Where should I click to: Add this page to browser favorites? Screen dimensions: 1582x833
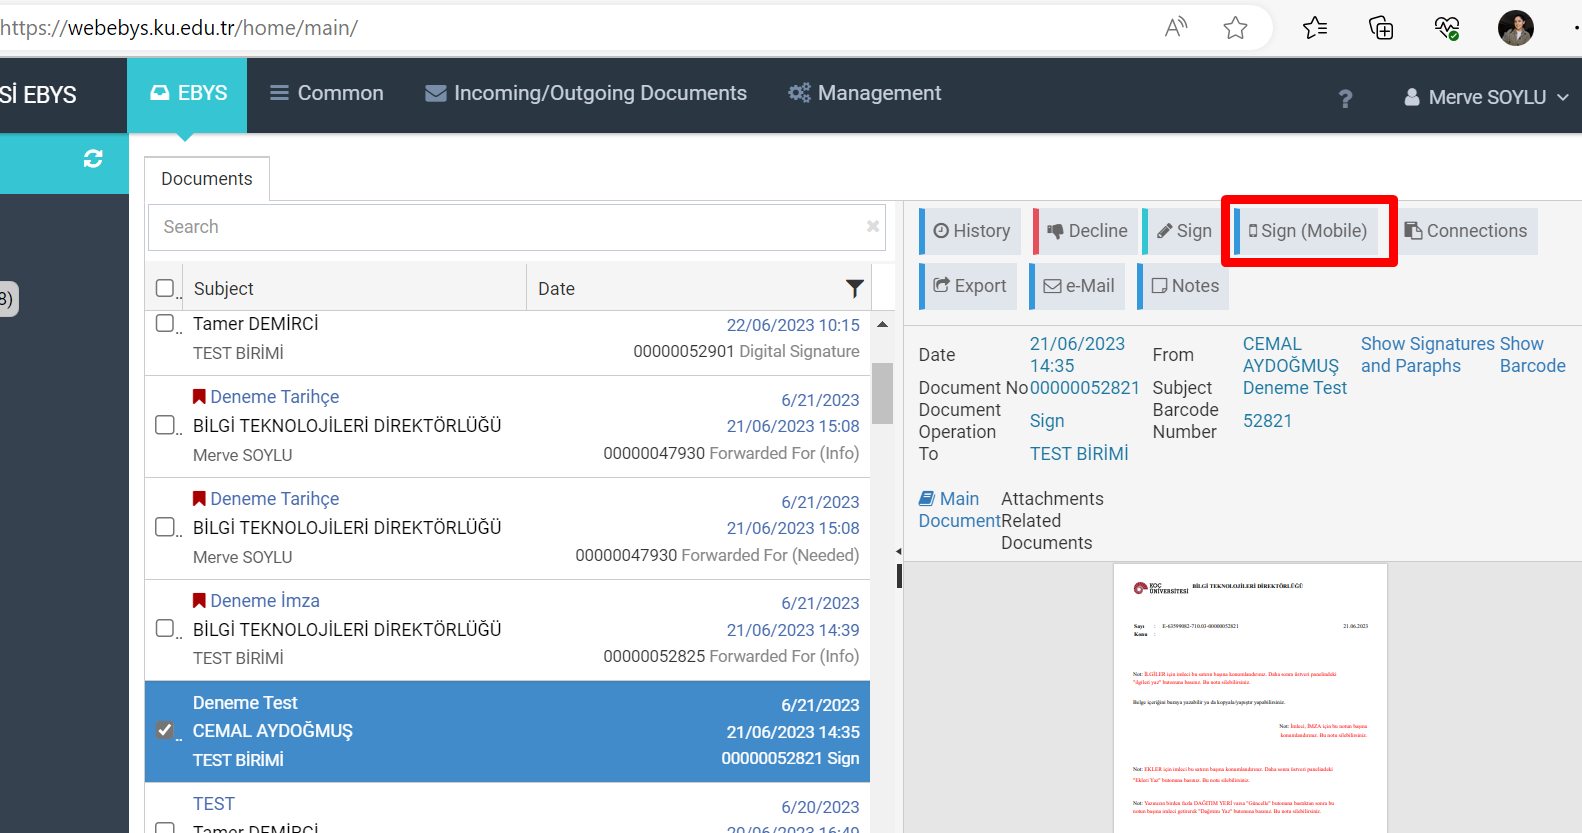click(x=1235, y=28)
